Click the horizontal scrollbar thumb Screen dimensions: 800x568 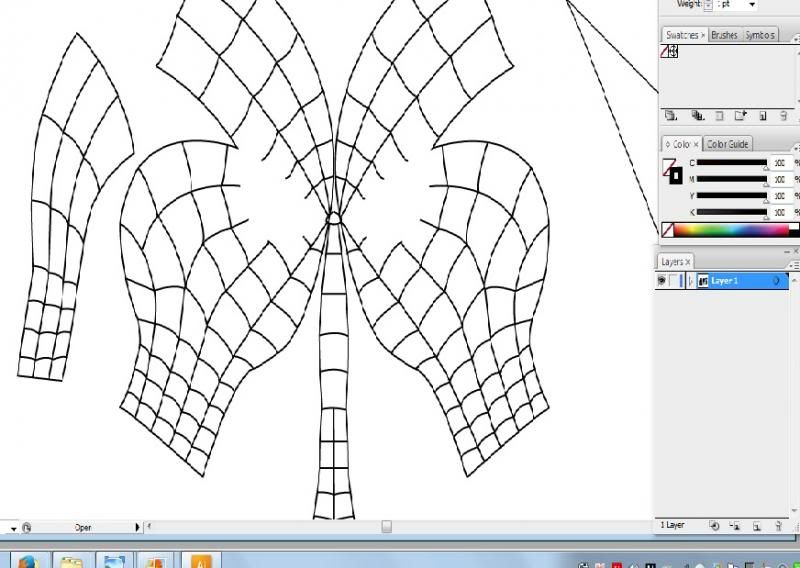(x=387, y=527)
